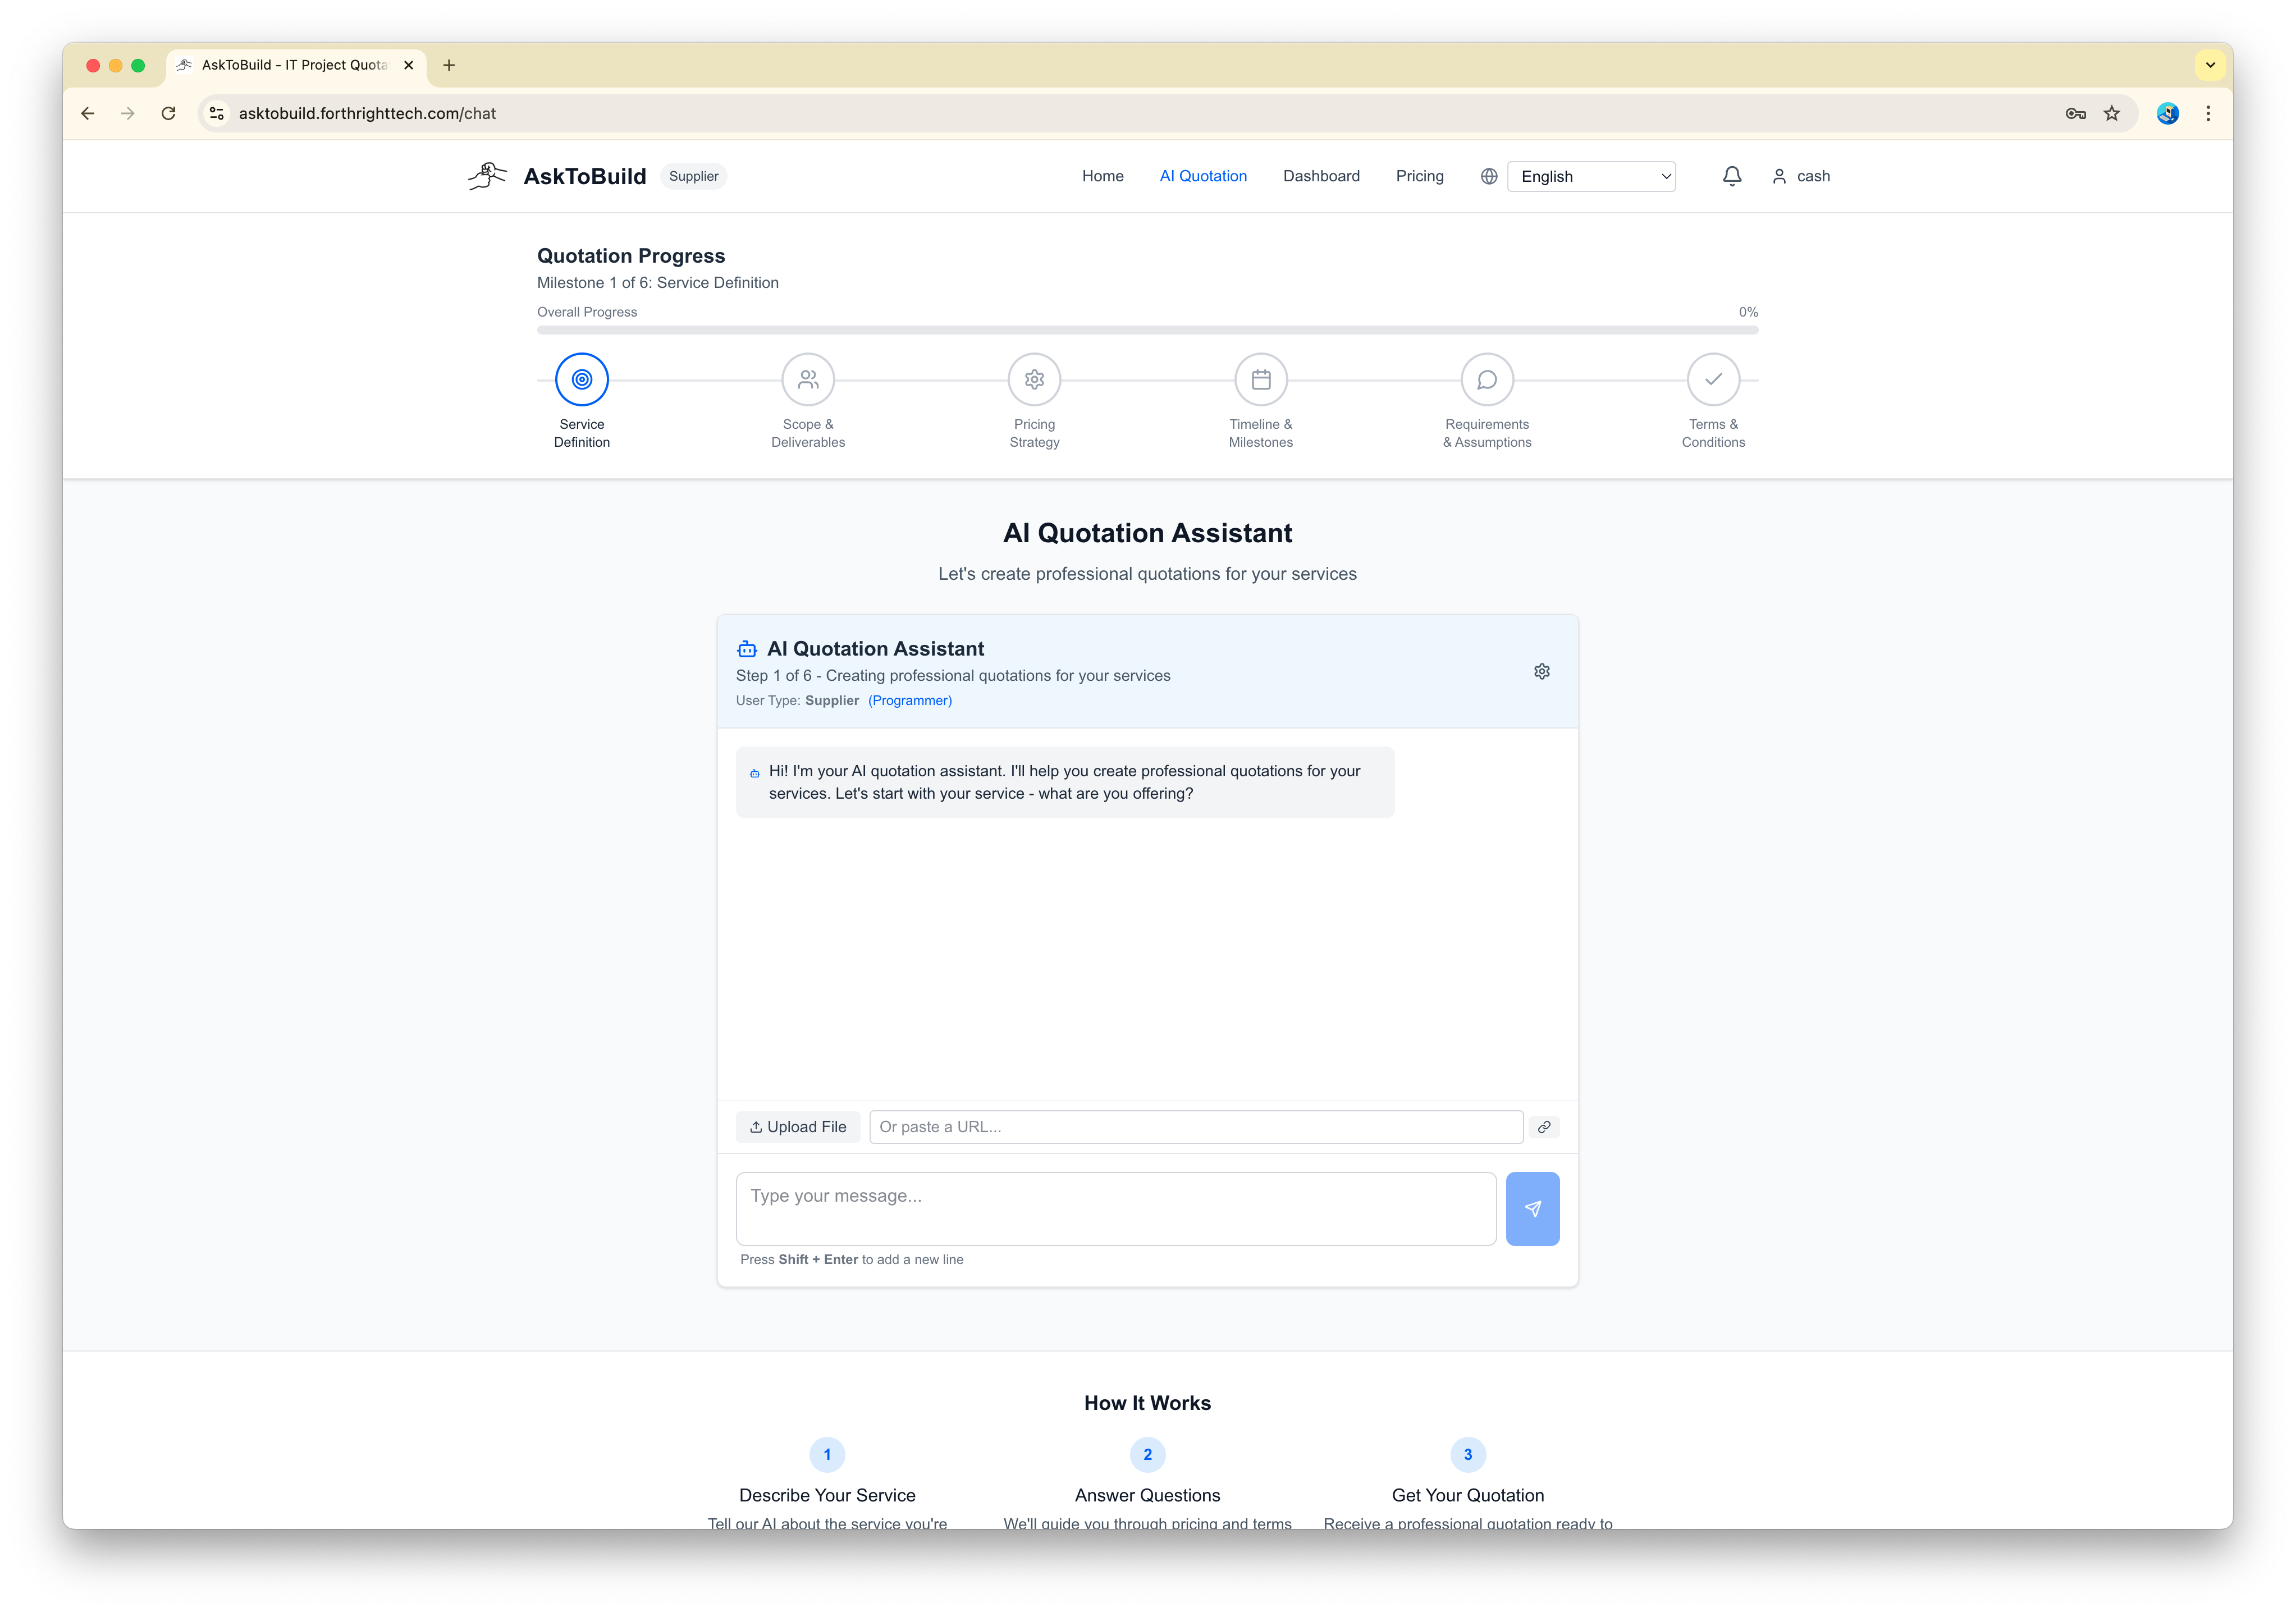Select the Requirements & Assumptions chat icon
The height and width of the screenshot is (1612, 2296).
(1487, 380)
